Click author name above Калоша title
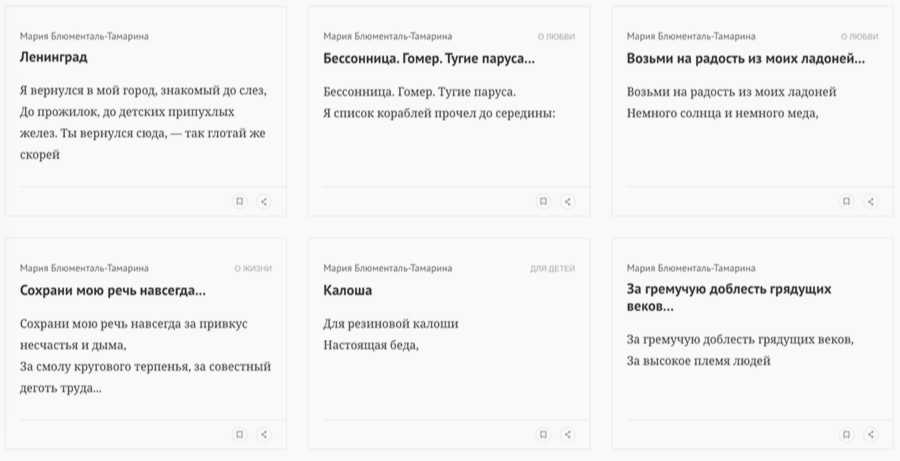900x461 pixels. click(387, 268)
